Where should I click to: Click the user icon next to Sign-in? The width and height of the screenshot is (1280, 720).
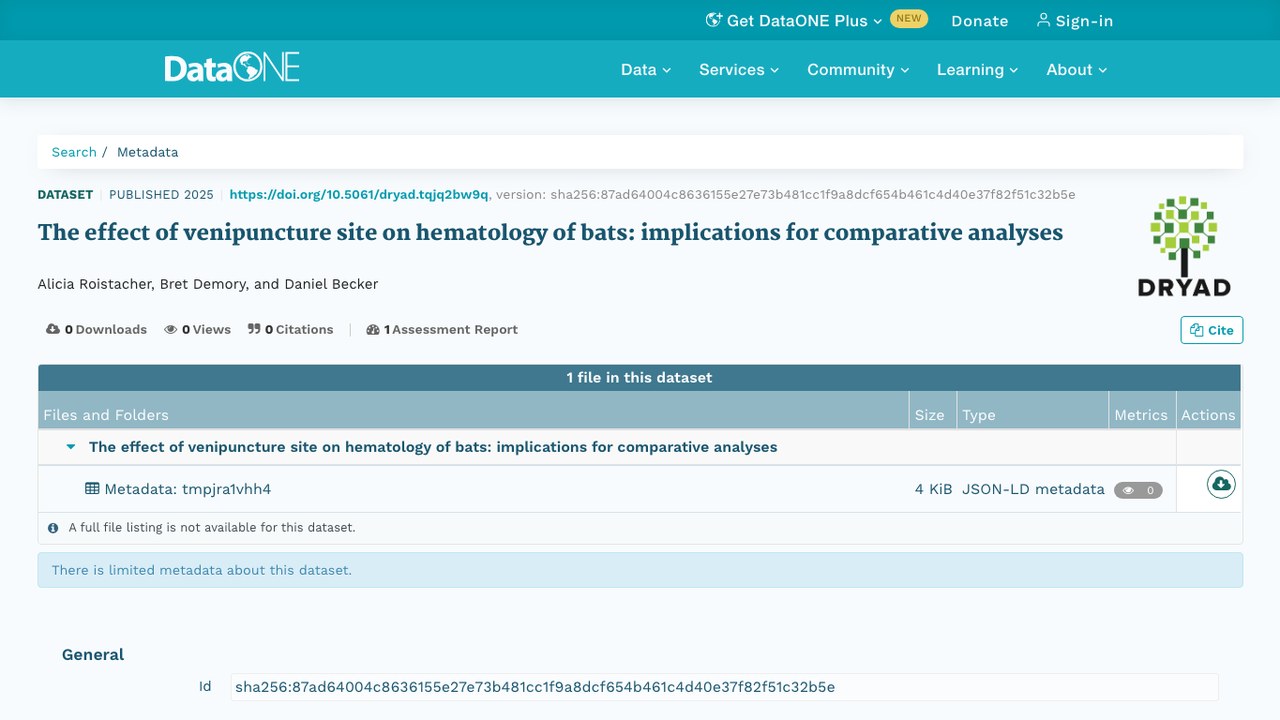(x=1043, y=20)
